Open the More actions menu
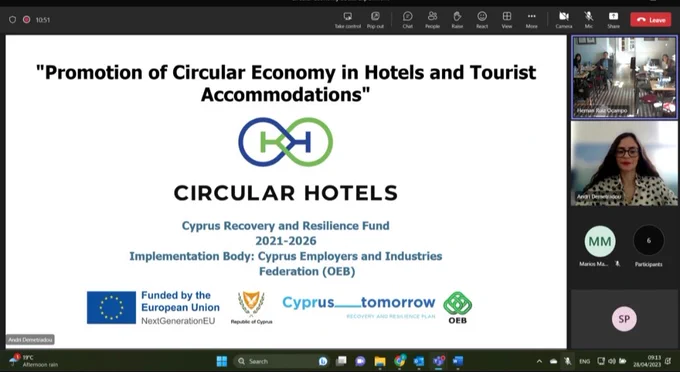The width and height of the screenshot is (680, 372). click(531, 20)
